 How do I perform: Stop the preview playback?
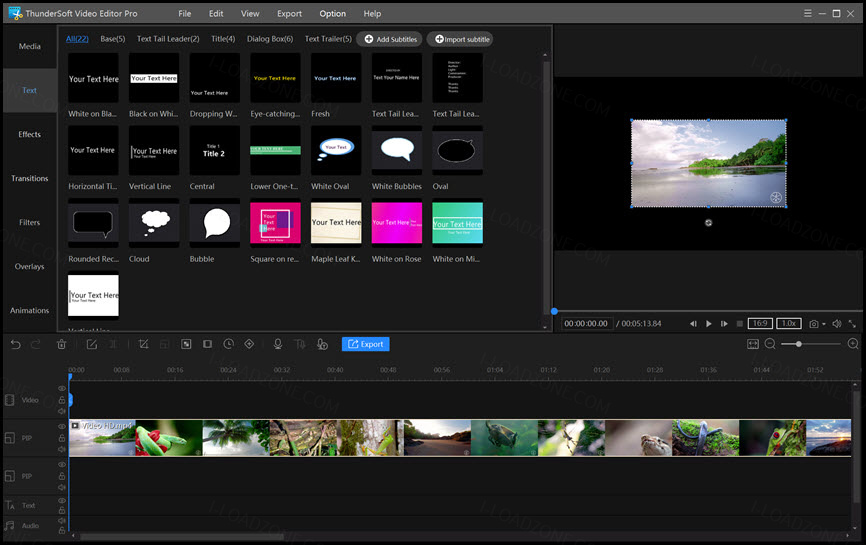point(740,324)
